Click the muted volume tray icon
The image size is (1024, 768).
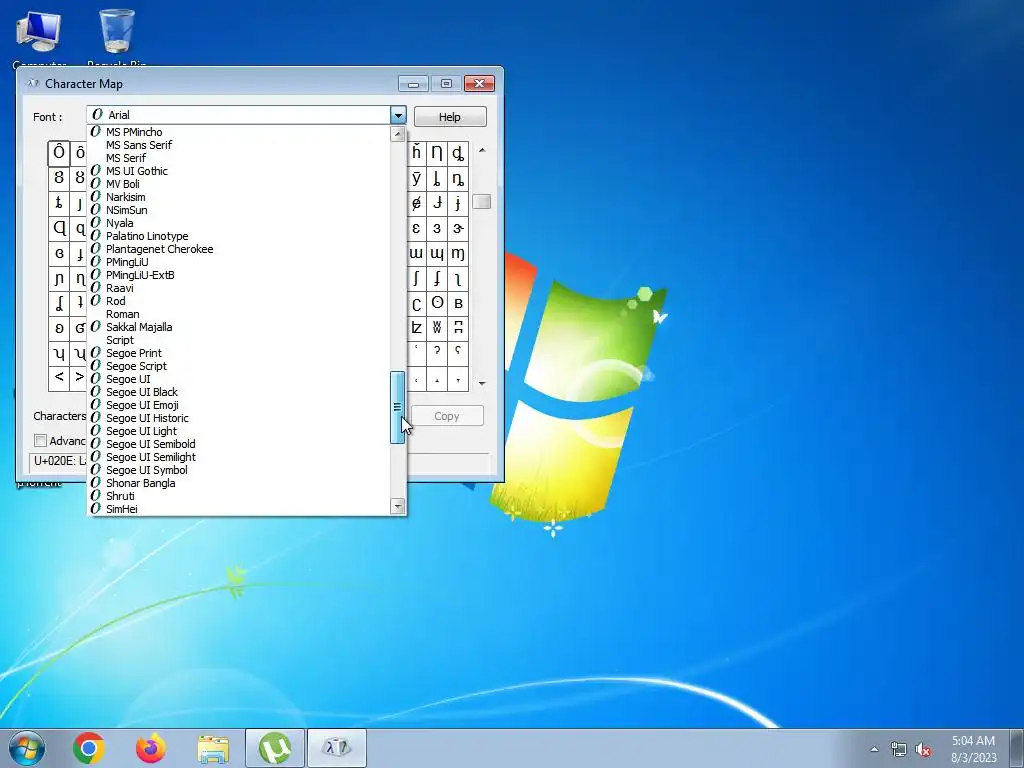[x=923, y=750]
